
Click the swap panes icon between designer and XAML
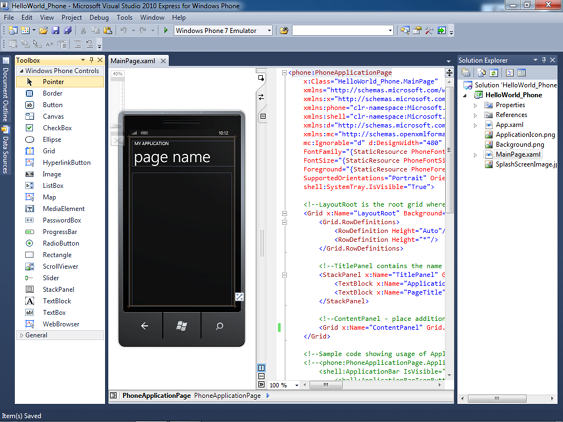[x=261, y=97]
